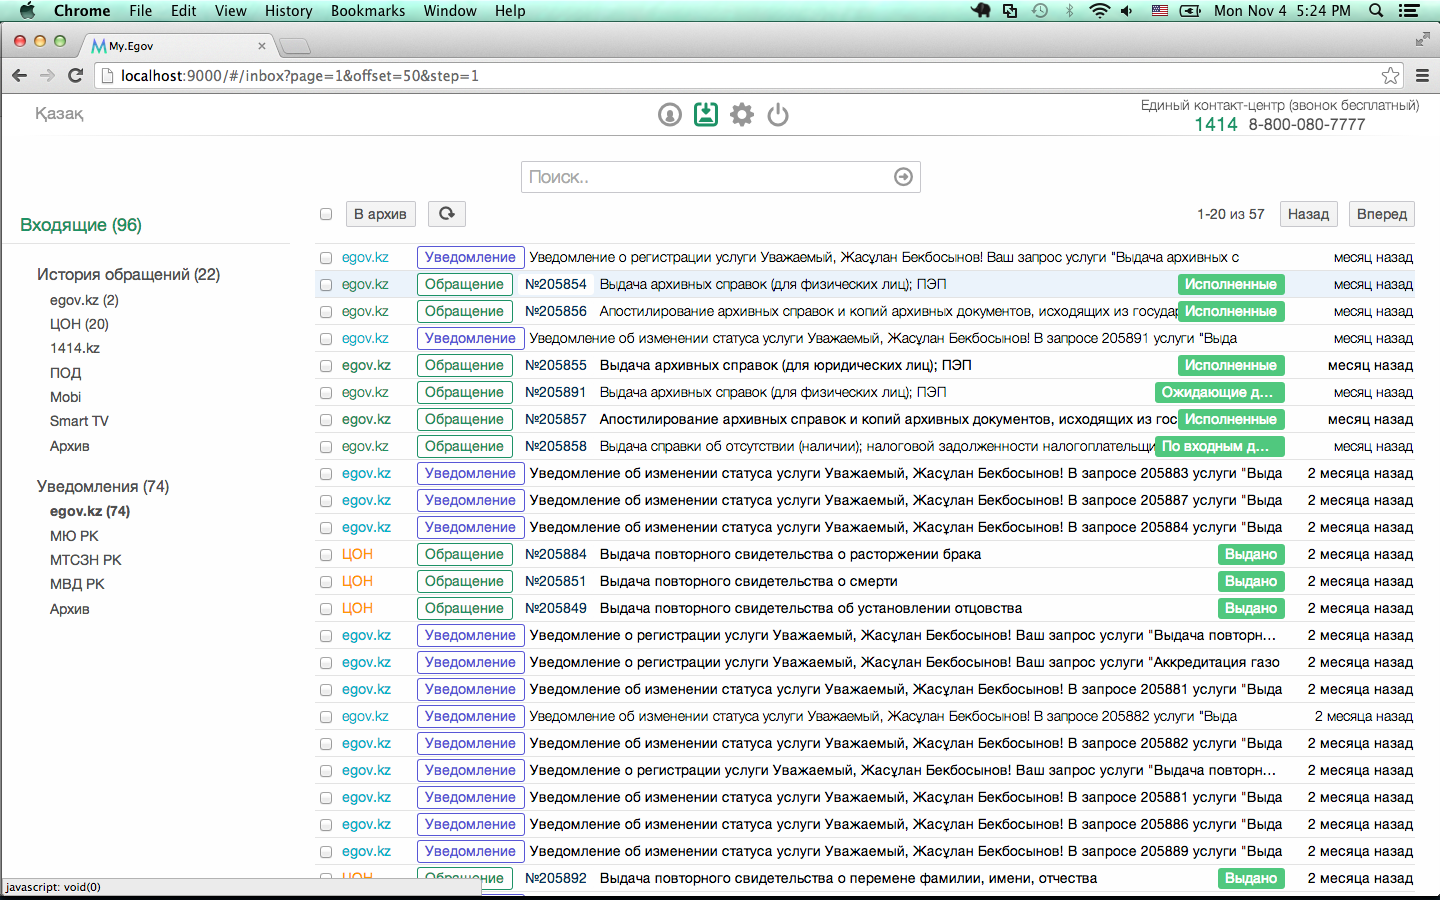Check the box for request №205856
This screenshot has width=1440, height=900.
tap(326, 312)
